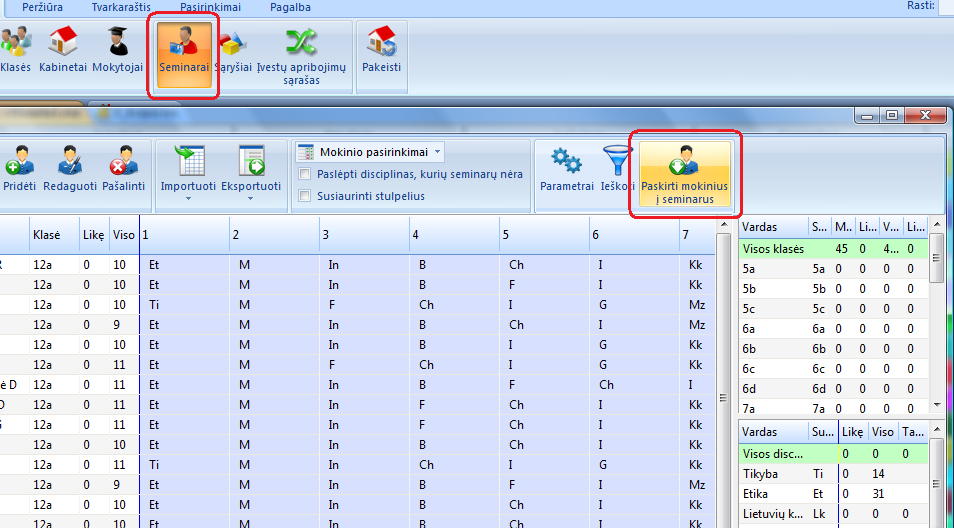Viewport: 954px width, 528px height.
Task: Enable Paslėpti disciplinas, kurių seminarų nėra checkbox
Action: [307, 174]
